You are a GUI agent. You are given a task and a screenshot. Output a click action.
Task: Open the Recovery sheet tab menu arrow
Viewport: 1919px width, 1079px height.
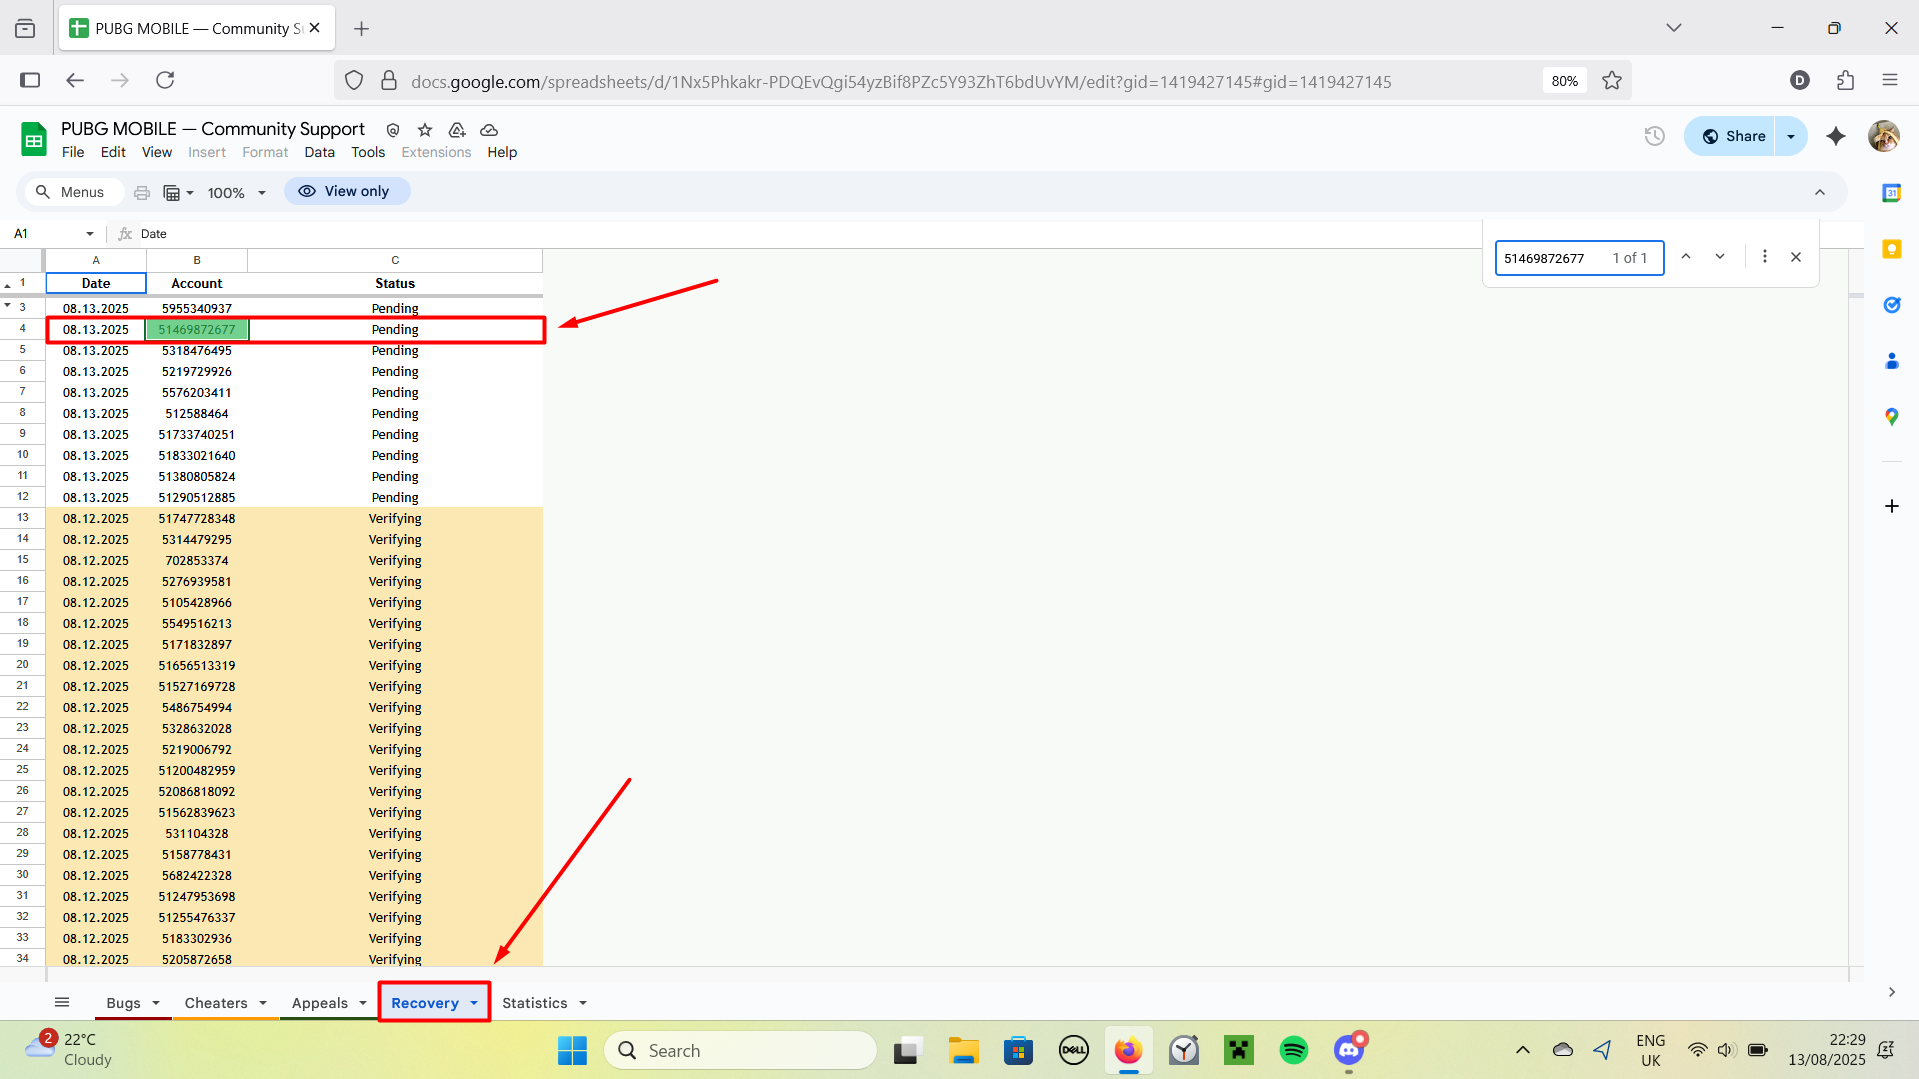474,1003
